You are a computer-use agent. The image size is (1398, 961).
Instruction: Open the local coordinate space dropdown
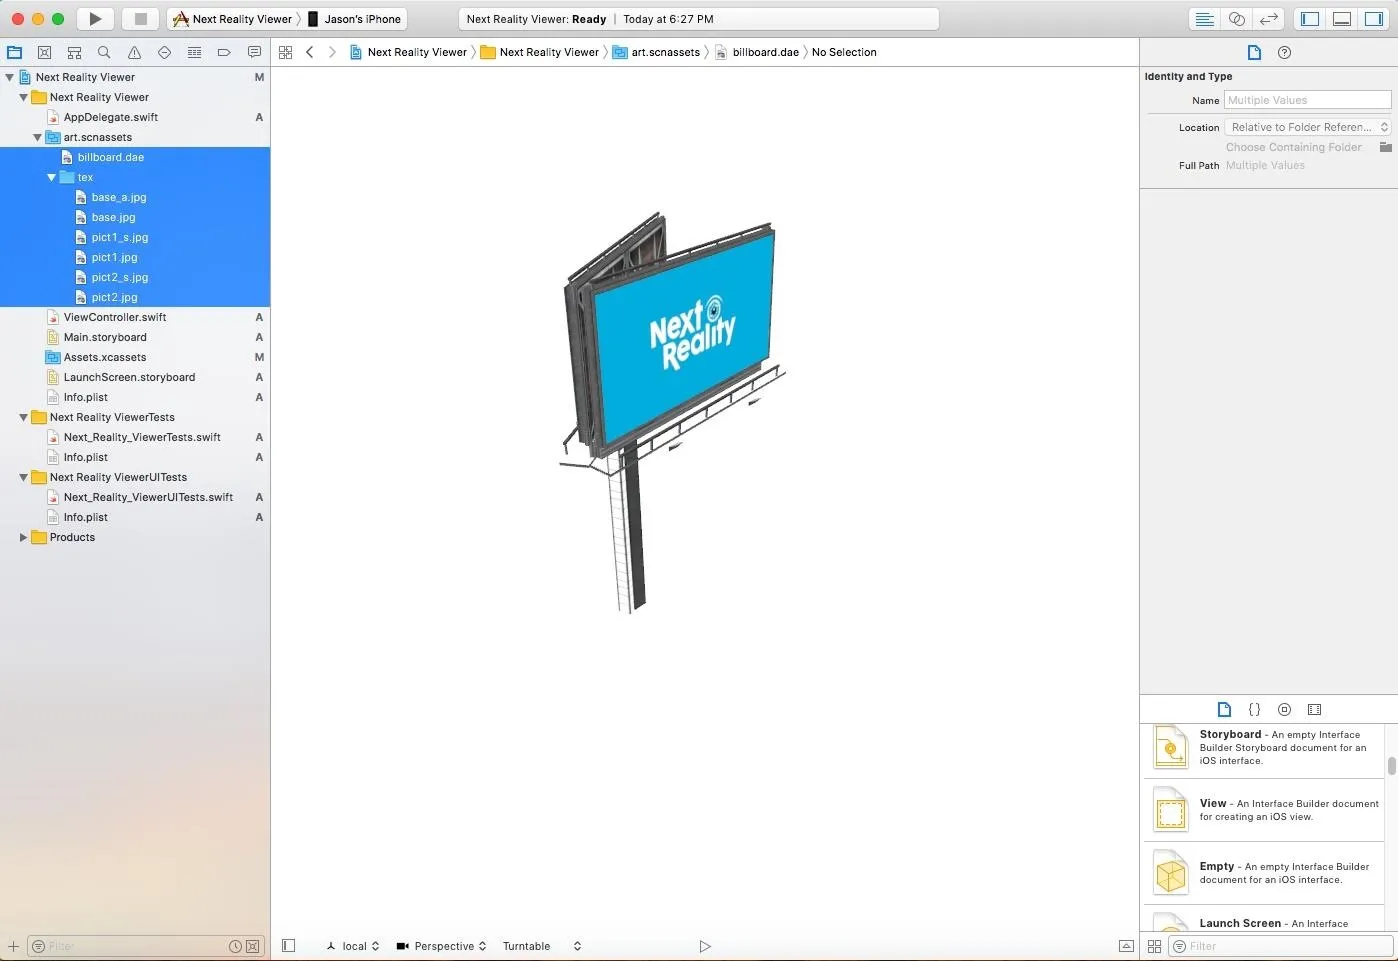(353, 946)
